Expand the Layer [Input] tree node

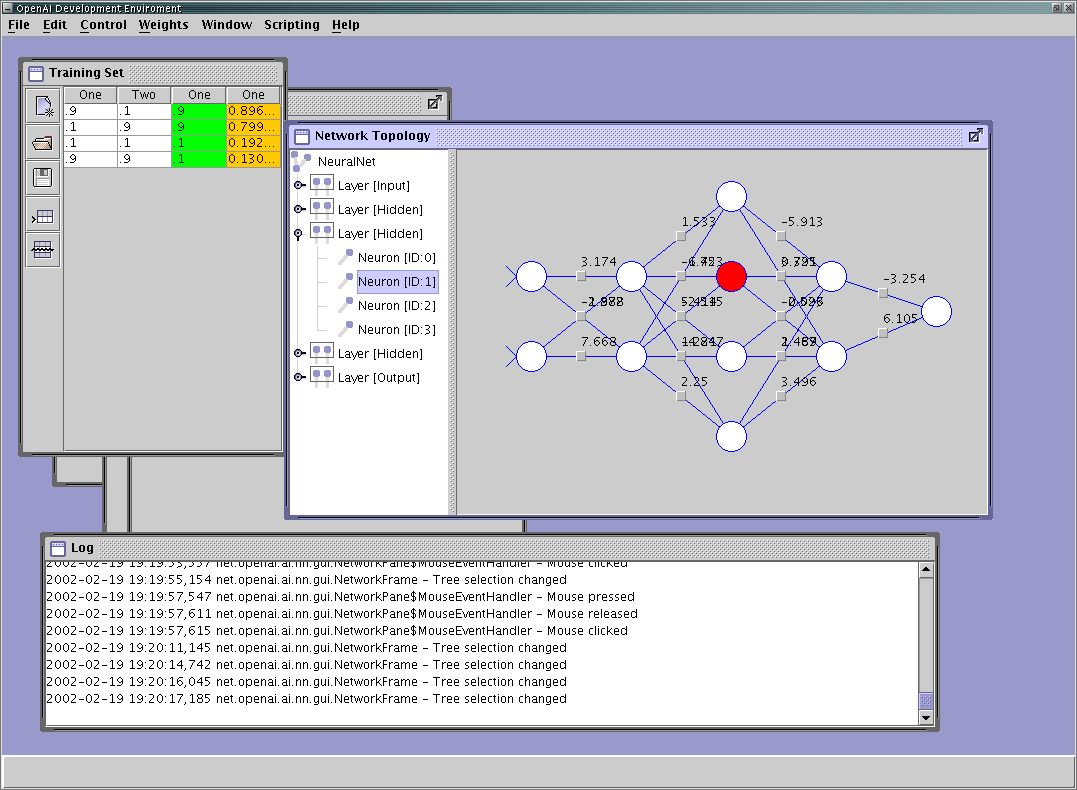coord(299,186)
